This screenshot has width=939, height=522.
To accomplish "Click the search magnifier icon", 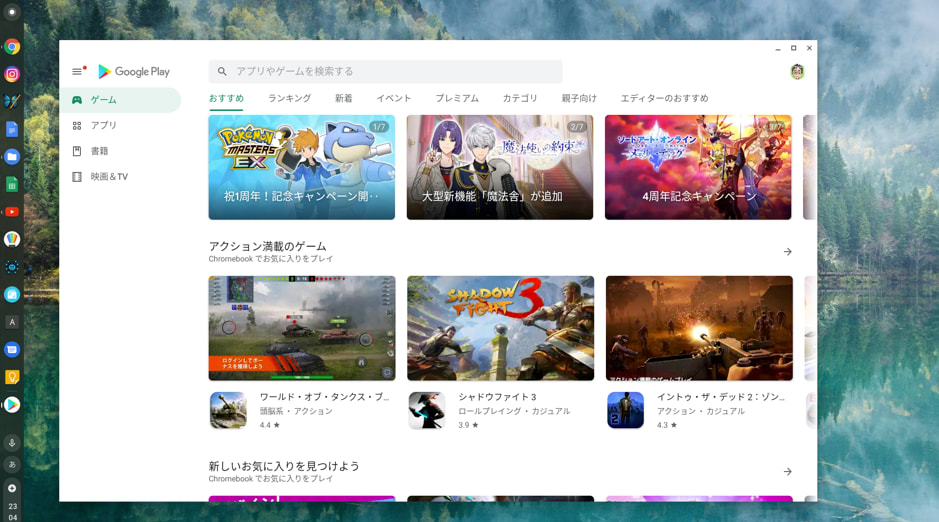I will click(x=222, y=71).
